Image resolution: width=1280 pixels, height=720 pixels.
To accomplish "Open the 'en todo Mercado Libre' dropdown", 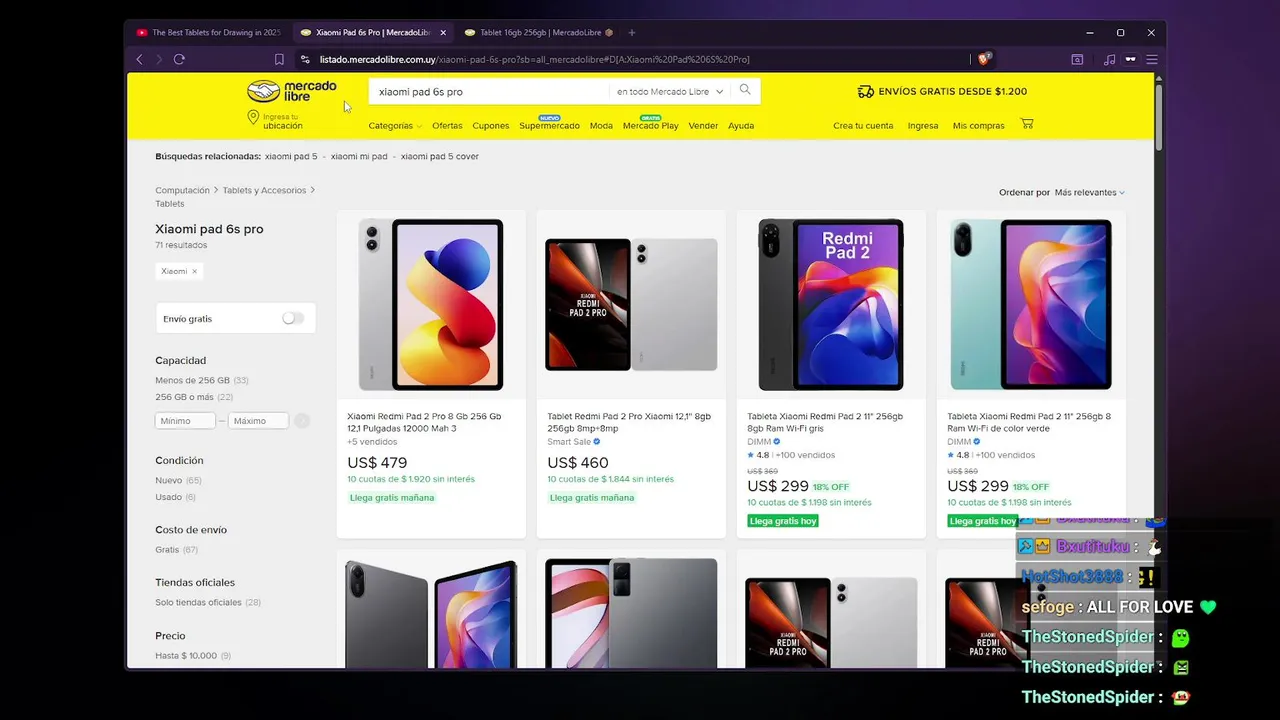I will pos(669,91).
